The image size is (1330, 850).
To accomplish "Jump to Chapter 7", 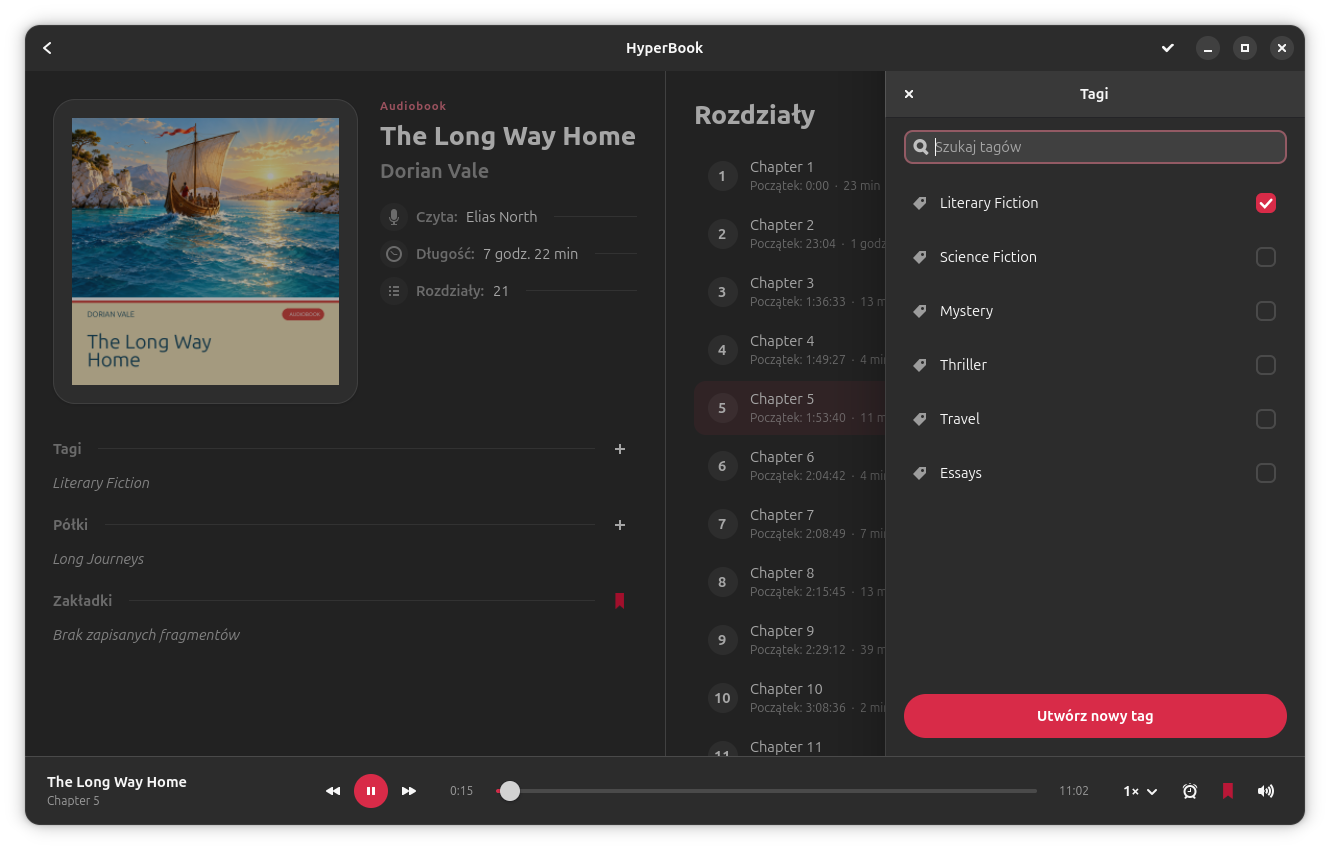I will click(x=790, y=524).
